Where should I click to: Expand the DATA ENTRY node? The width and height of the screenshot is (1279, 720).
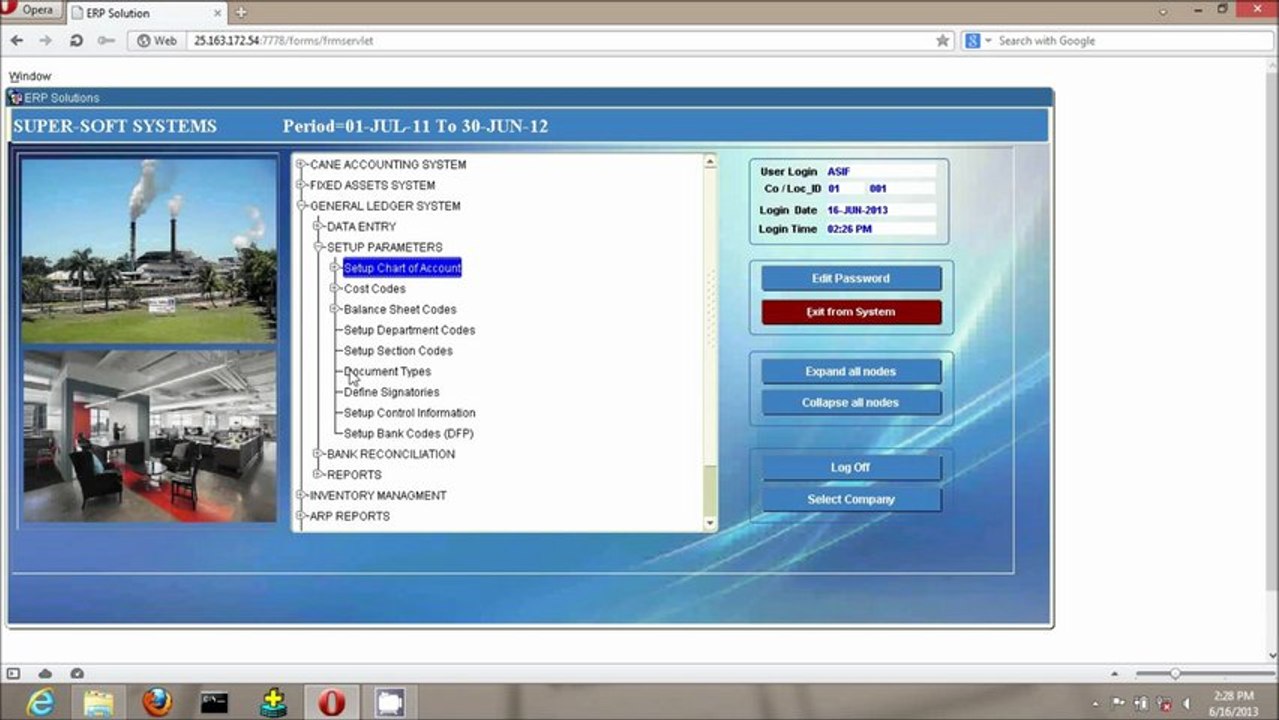click(x=318, y=226)
